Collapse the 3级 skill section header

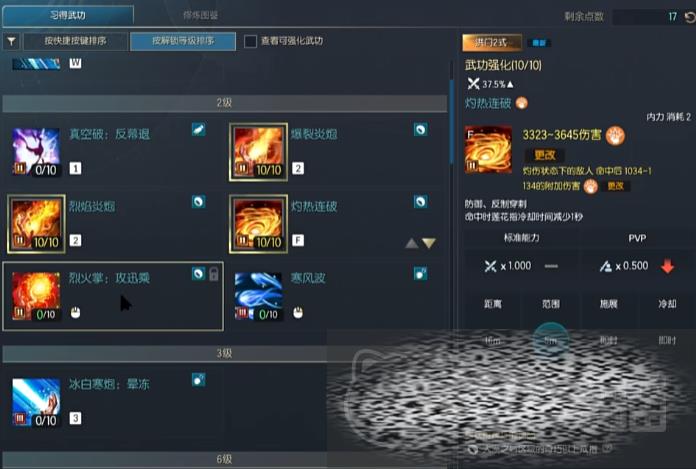point(225,354)
